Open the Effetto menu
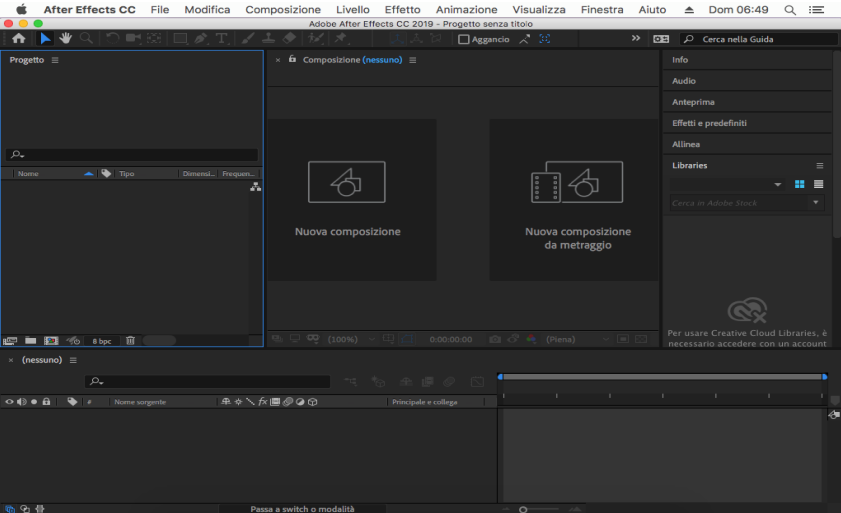Image resolution: width=841 pixels, height=513 pixels. (x=402, y=10)
